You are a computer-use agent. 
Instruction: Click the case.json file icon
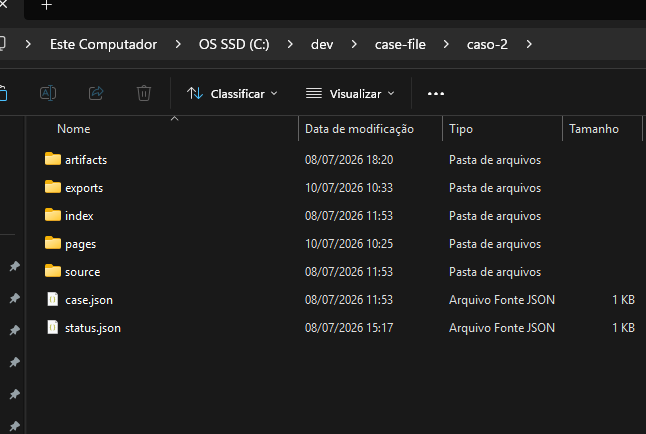(53, 299)
